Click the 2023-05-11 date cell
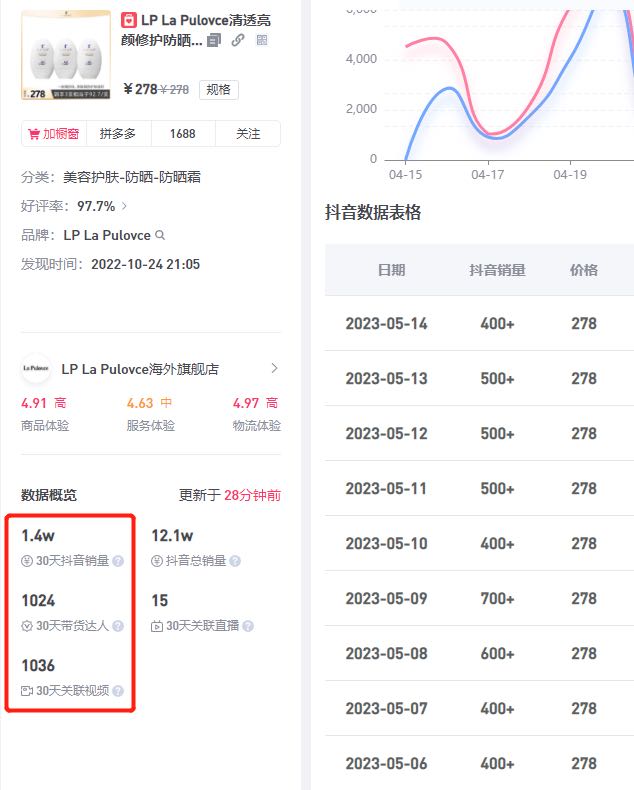Screen dimensions: 634x790 (387, 488)
